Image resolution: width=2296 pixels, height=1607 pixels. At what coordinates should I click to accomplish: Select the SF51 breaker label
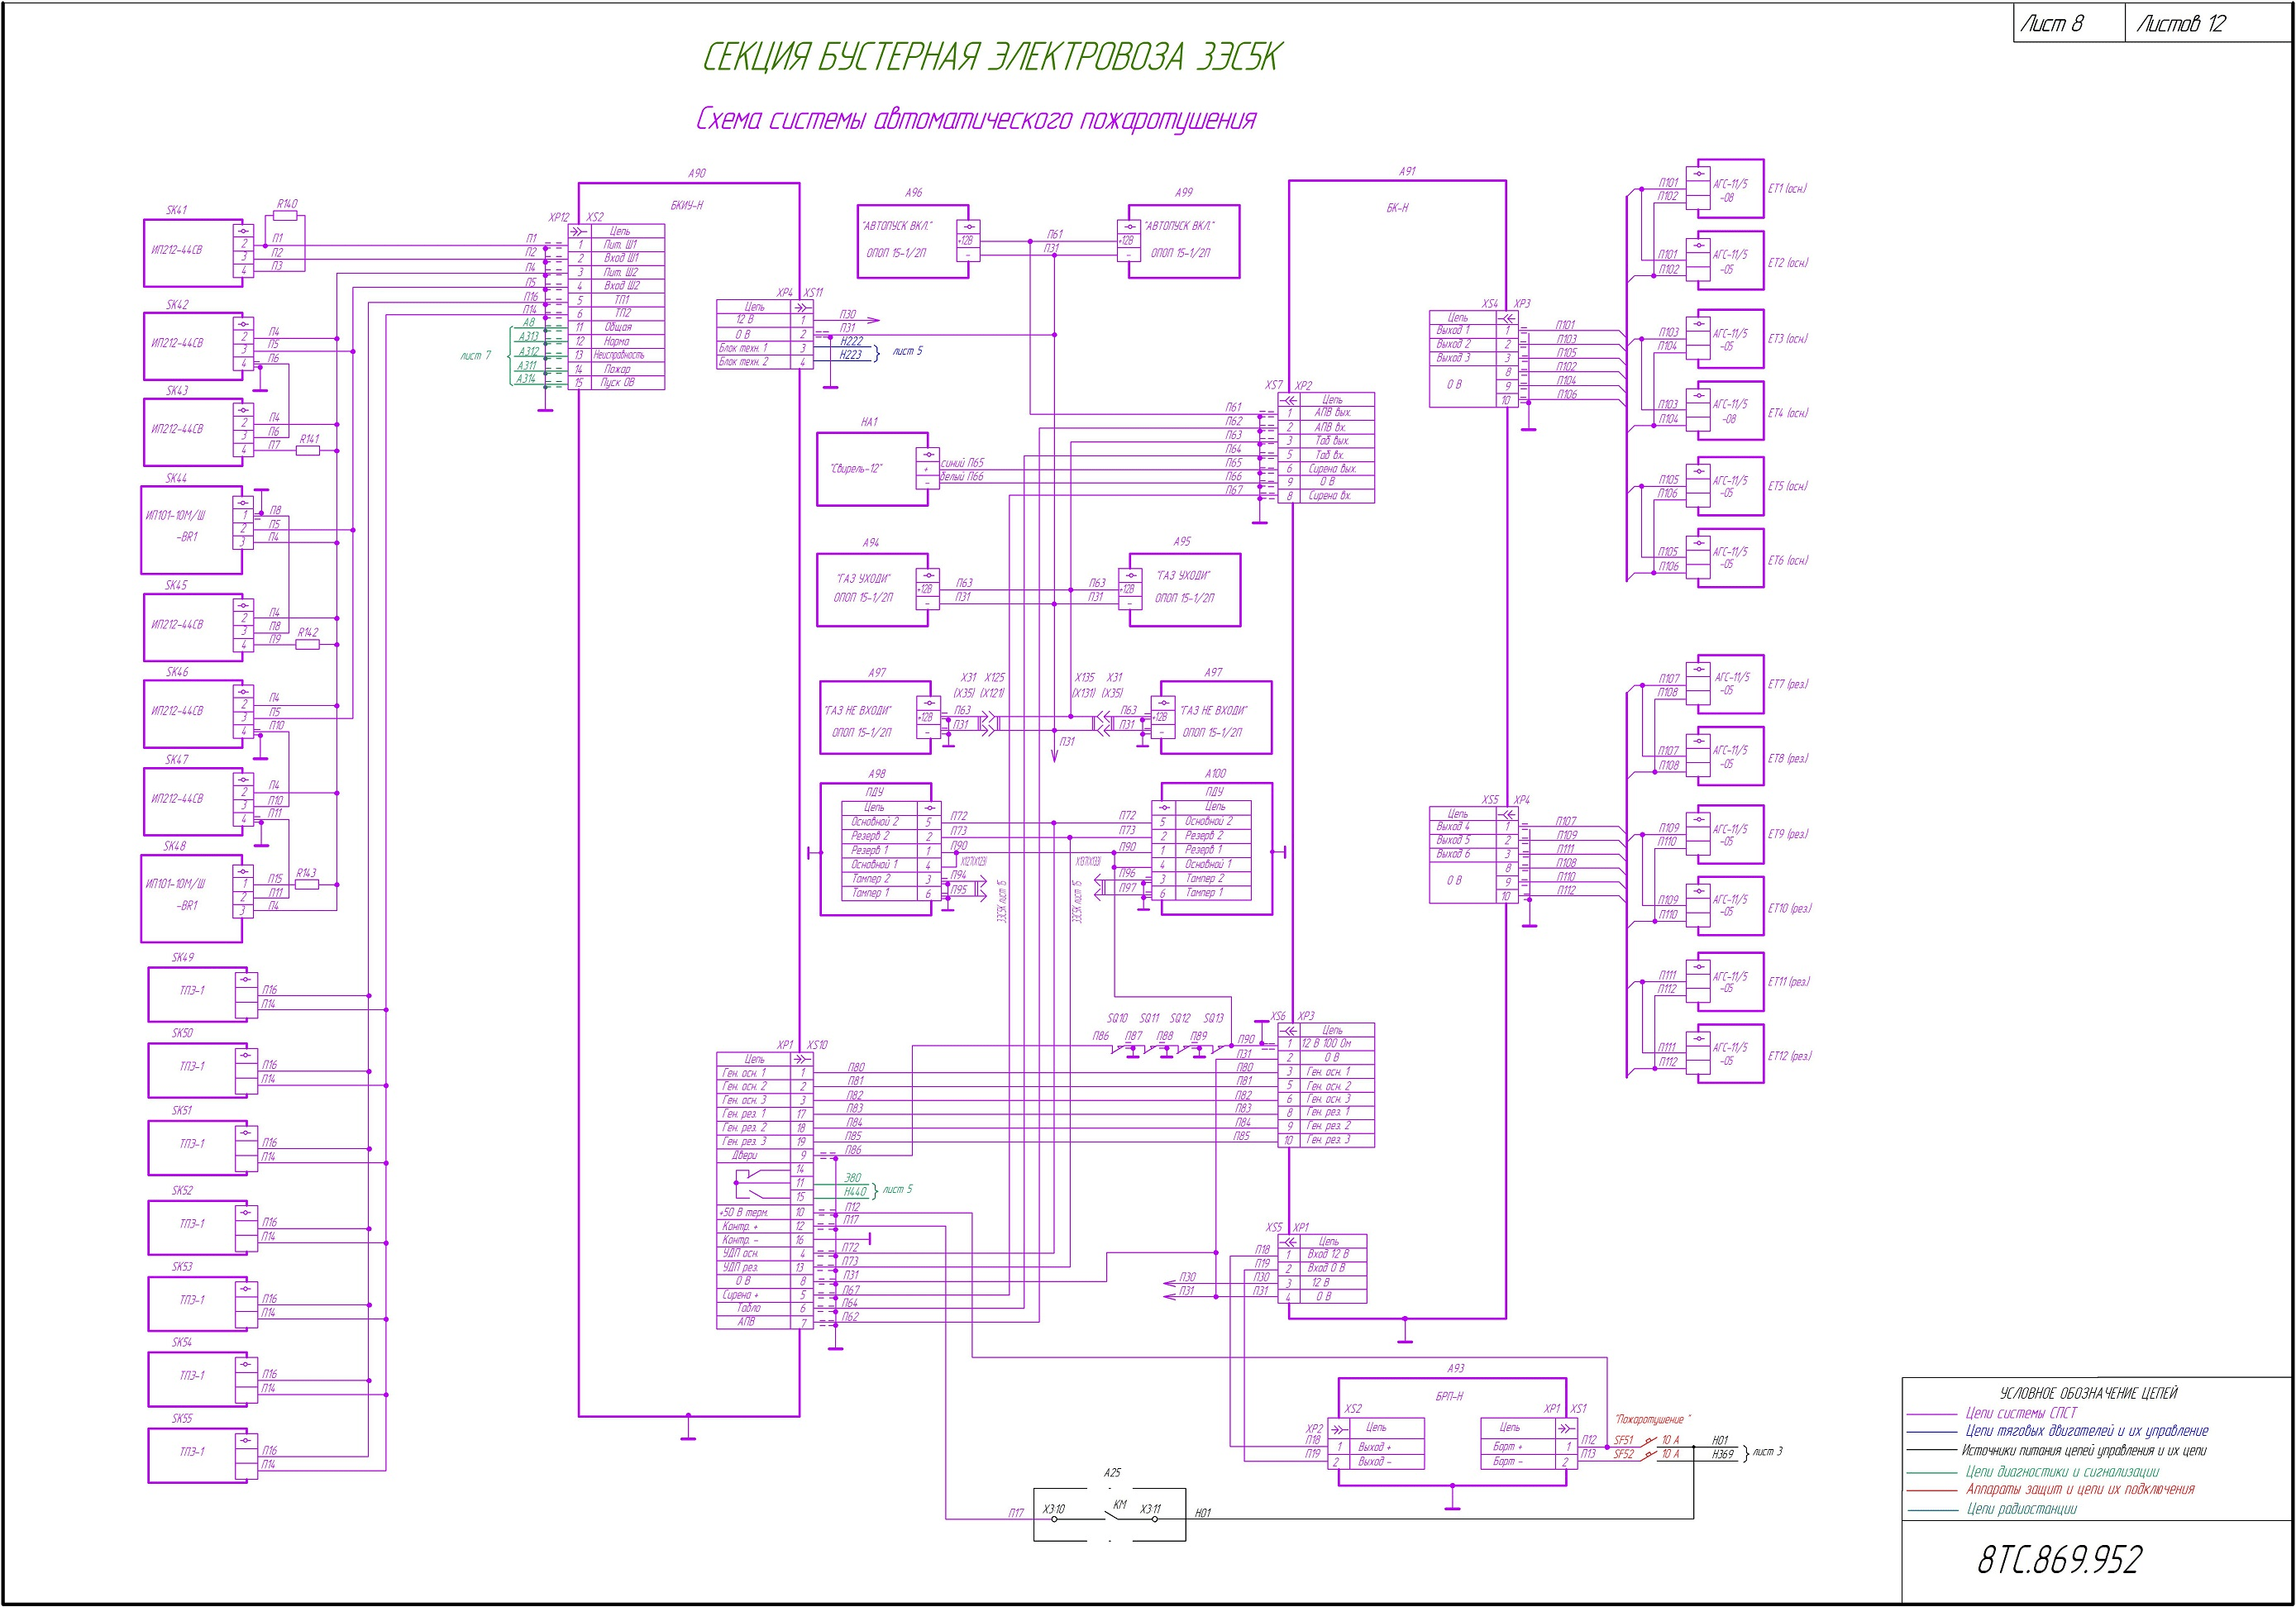1623,1440
